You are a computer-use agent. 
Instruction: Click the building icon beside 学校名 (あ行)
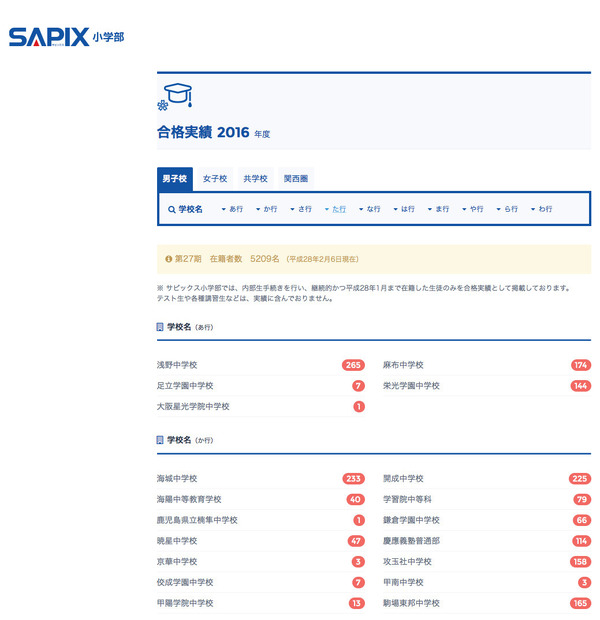click(x=160, y=327)
